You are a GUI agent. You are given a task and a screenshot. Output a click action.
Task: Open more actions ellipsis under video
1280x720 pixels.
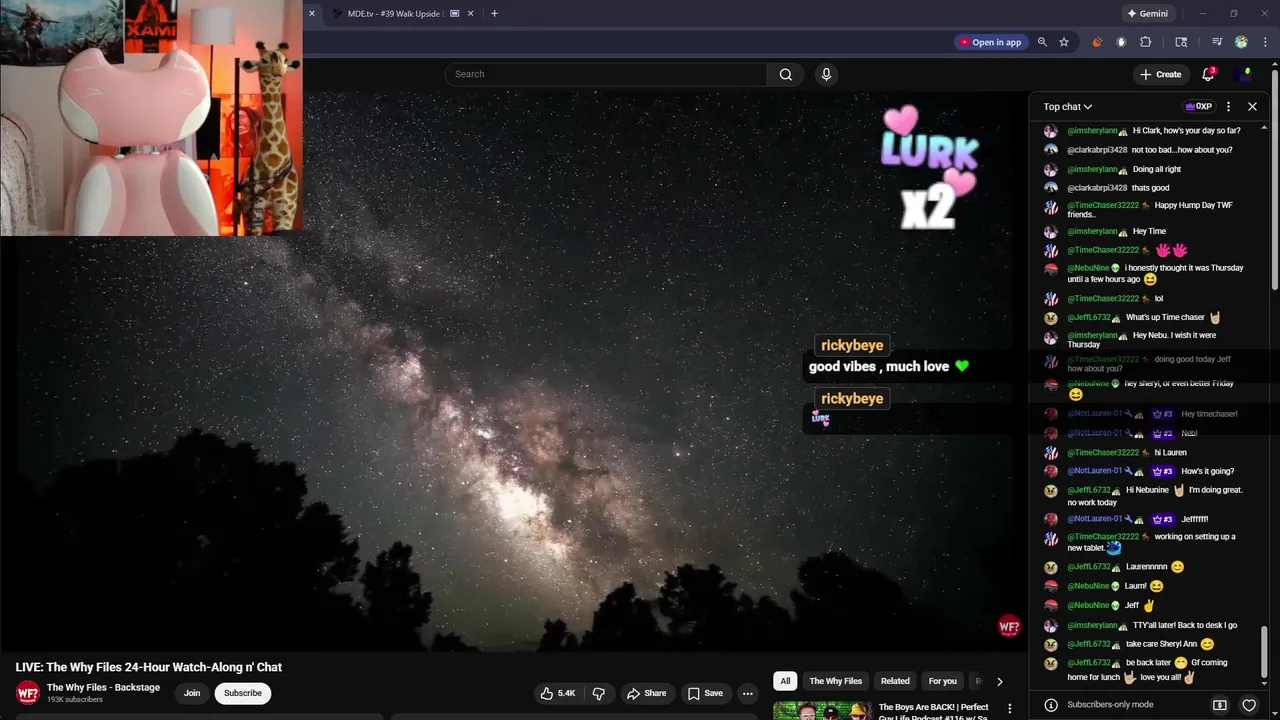click(747, 693)
